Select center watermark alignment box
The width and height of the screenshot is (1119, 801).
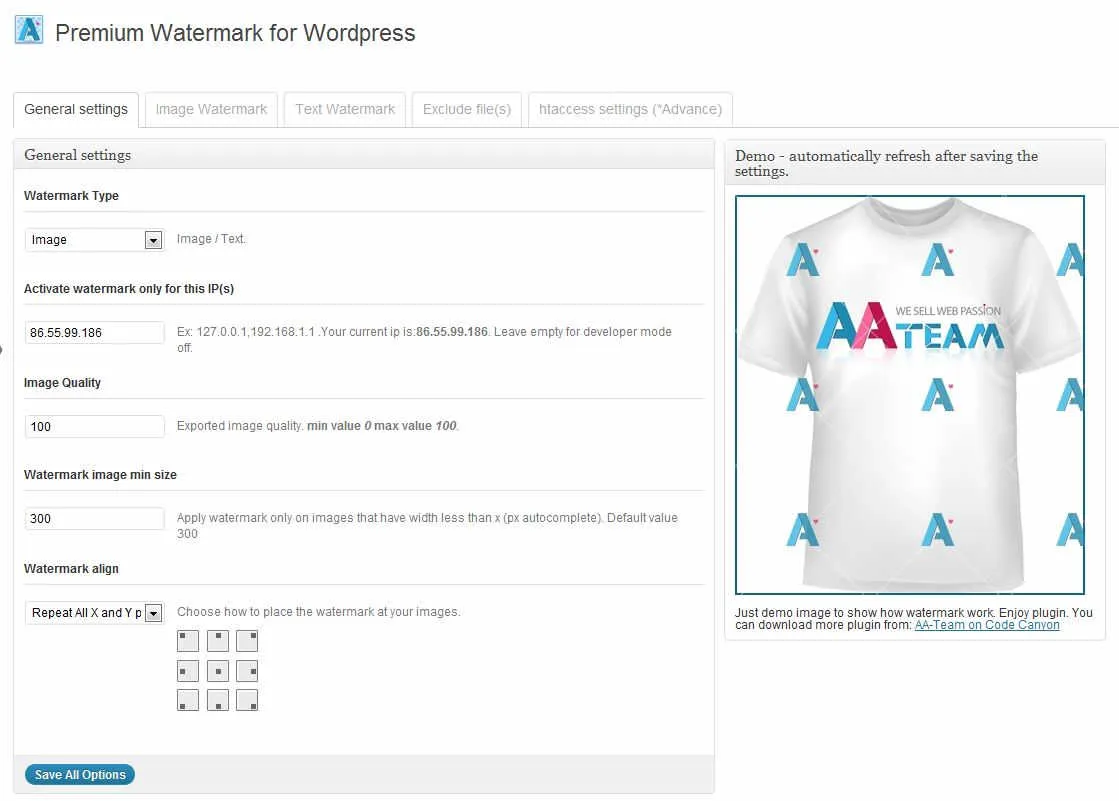[x=218, y=670]
